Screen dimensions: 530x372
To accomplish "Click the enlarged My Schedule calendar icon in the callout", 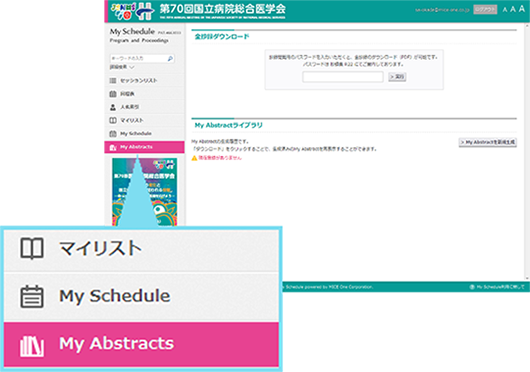I will (32, 296).
